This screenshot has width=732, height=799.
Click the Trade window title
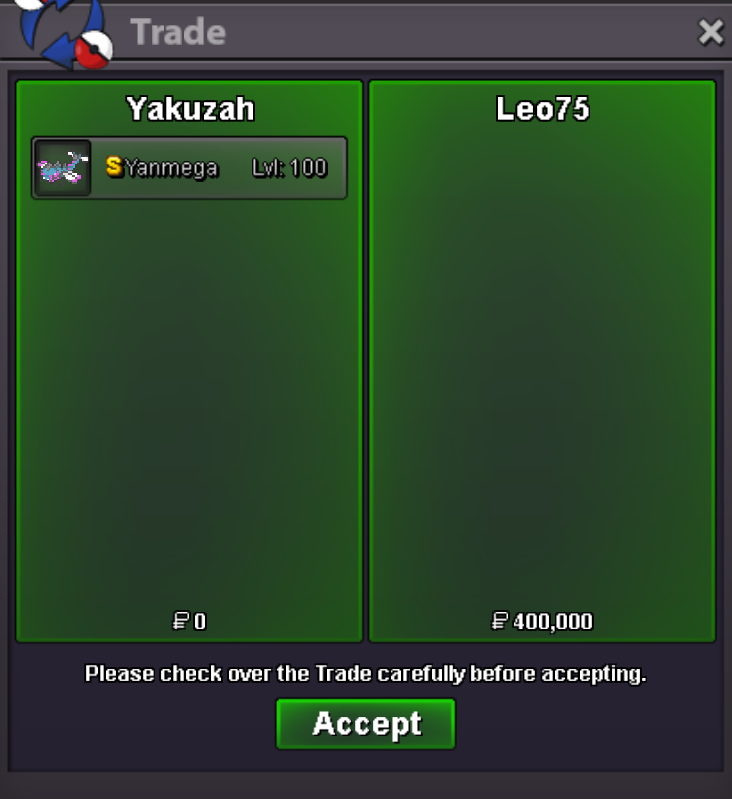[178, 32]
